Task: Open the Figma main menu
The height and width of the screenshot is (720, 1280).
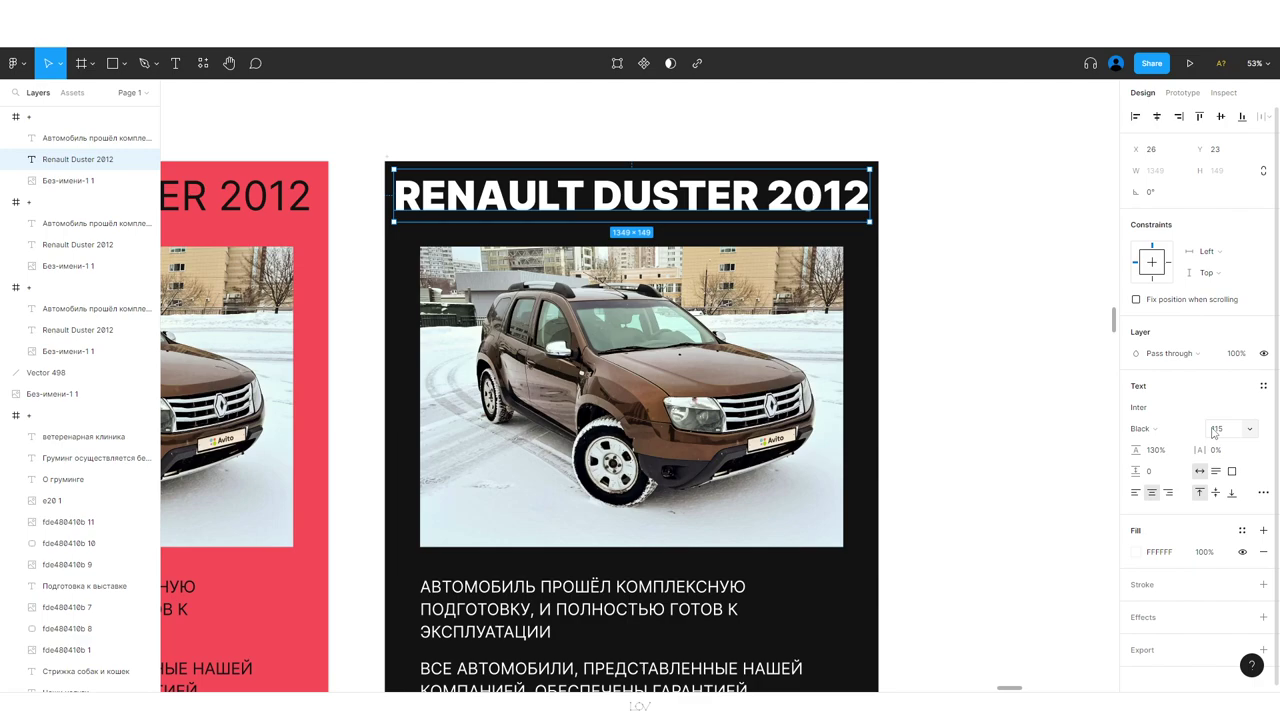Action: pyautogui.click(x=13, y=63)
